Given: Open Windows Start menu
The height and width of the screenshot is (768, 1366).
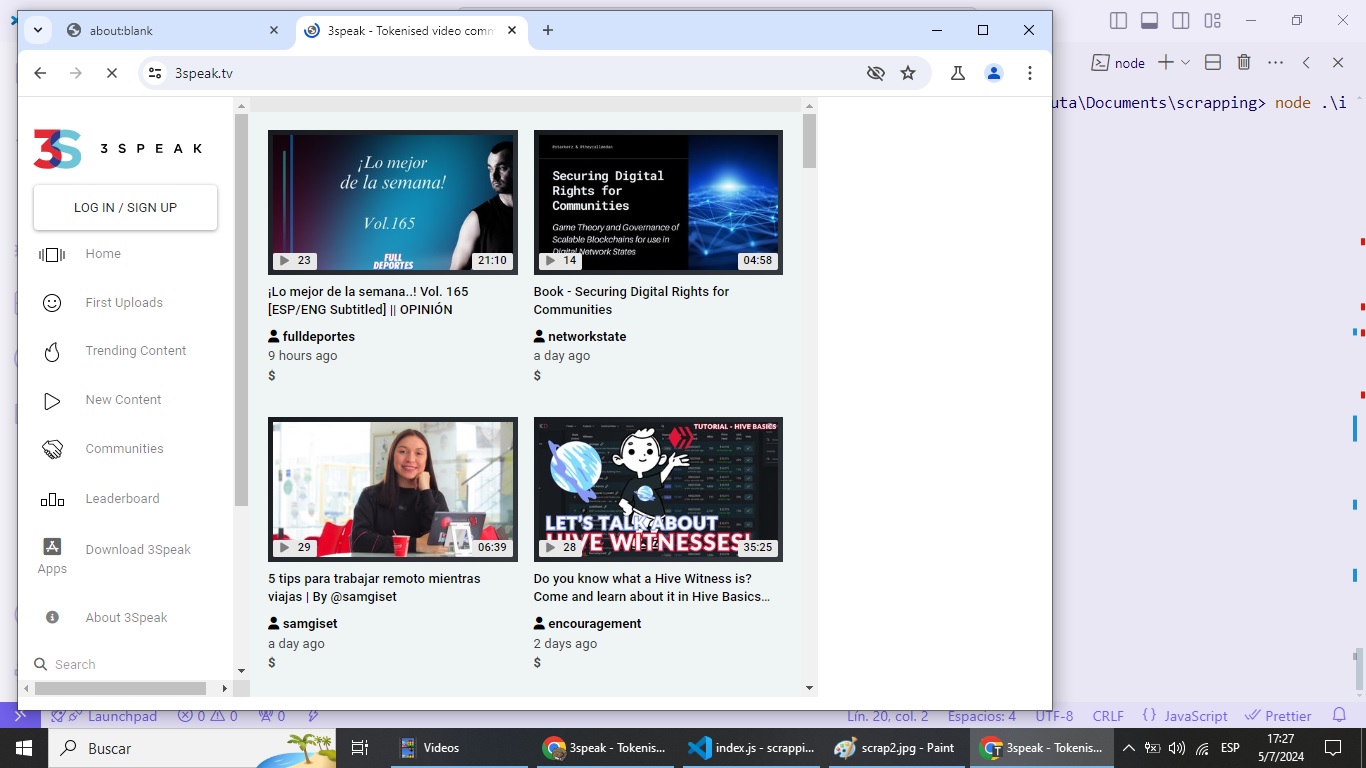Looking at the screenshot, I should tap(24, 748).
